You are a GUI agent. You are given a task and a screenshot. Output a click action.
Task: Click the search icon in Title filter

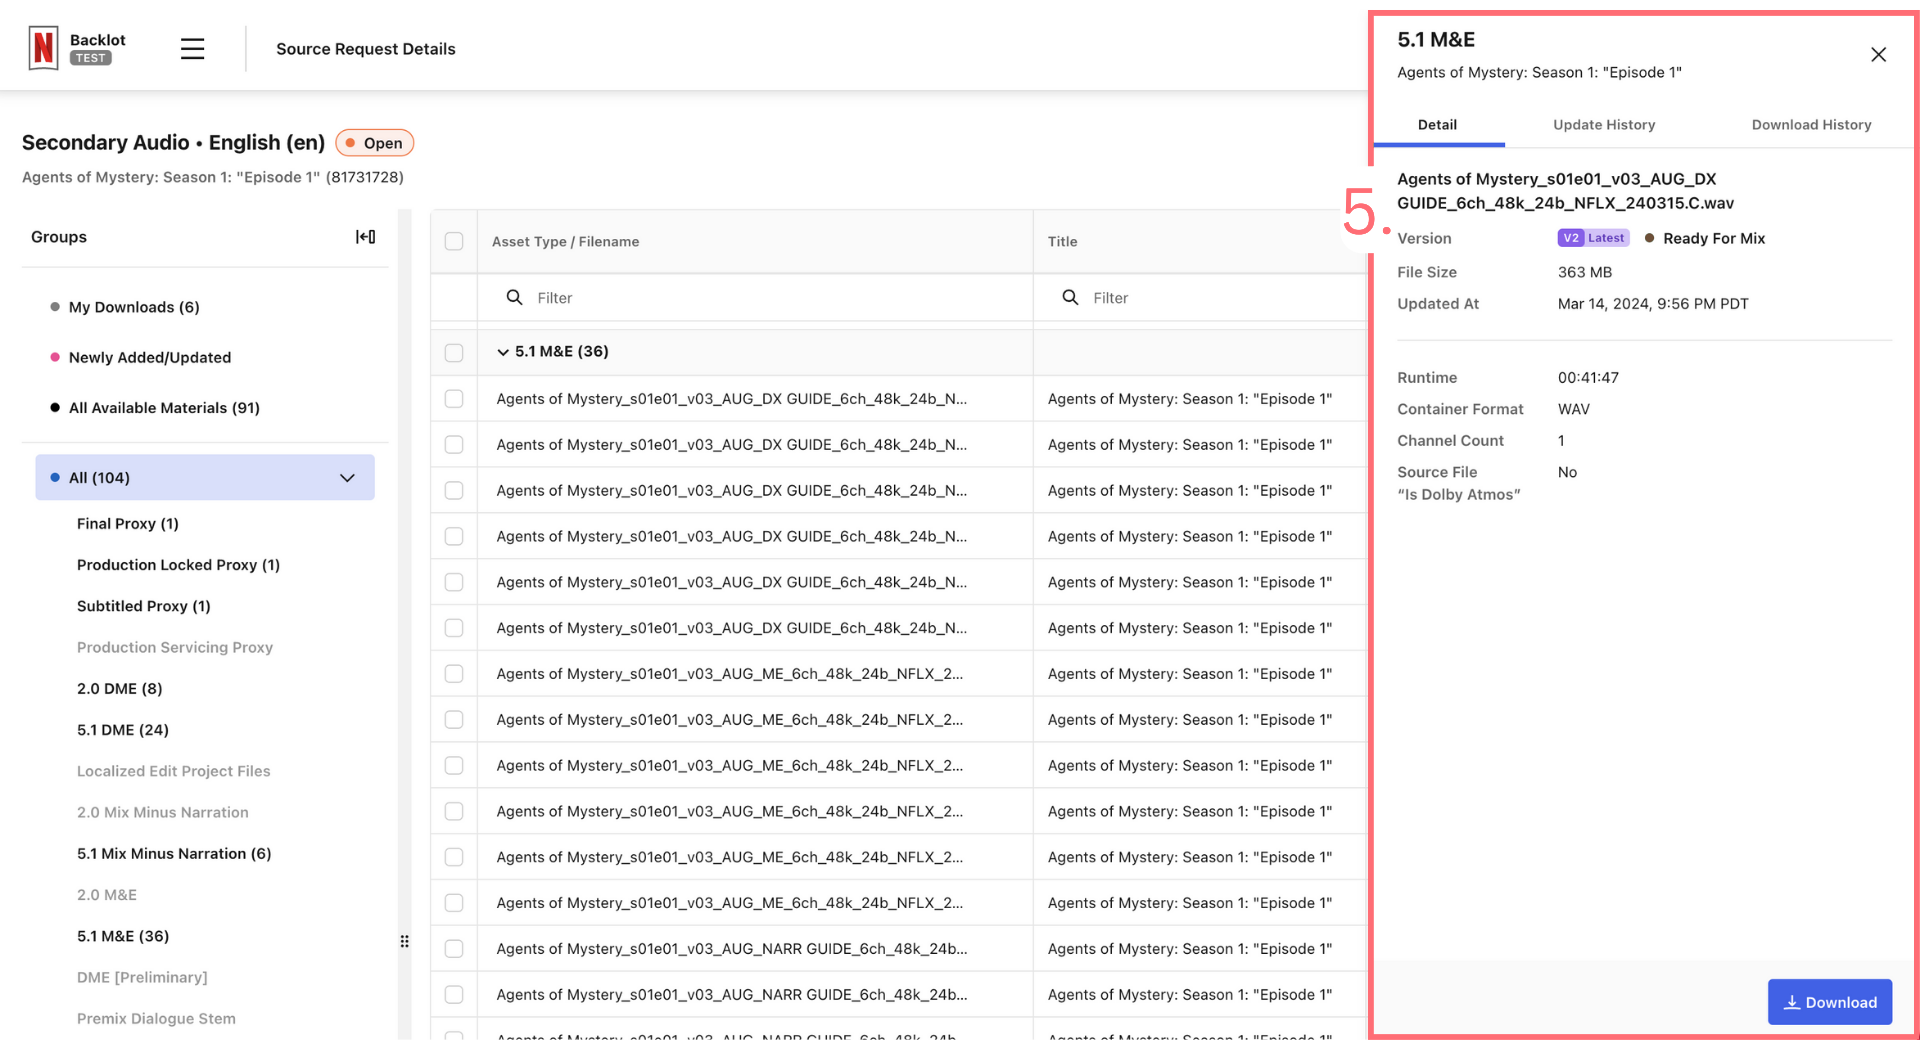tap(1070, 298)
